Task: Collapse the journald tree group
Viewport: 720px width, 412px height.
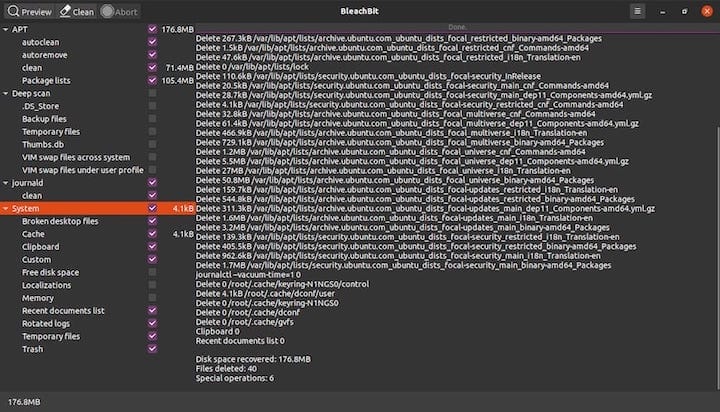Action: pos(6,183)
